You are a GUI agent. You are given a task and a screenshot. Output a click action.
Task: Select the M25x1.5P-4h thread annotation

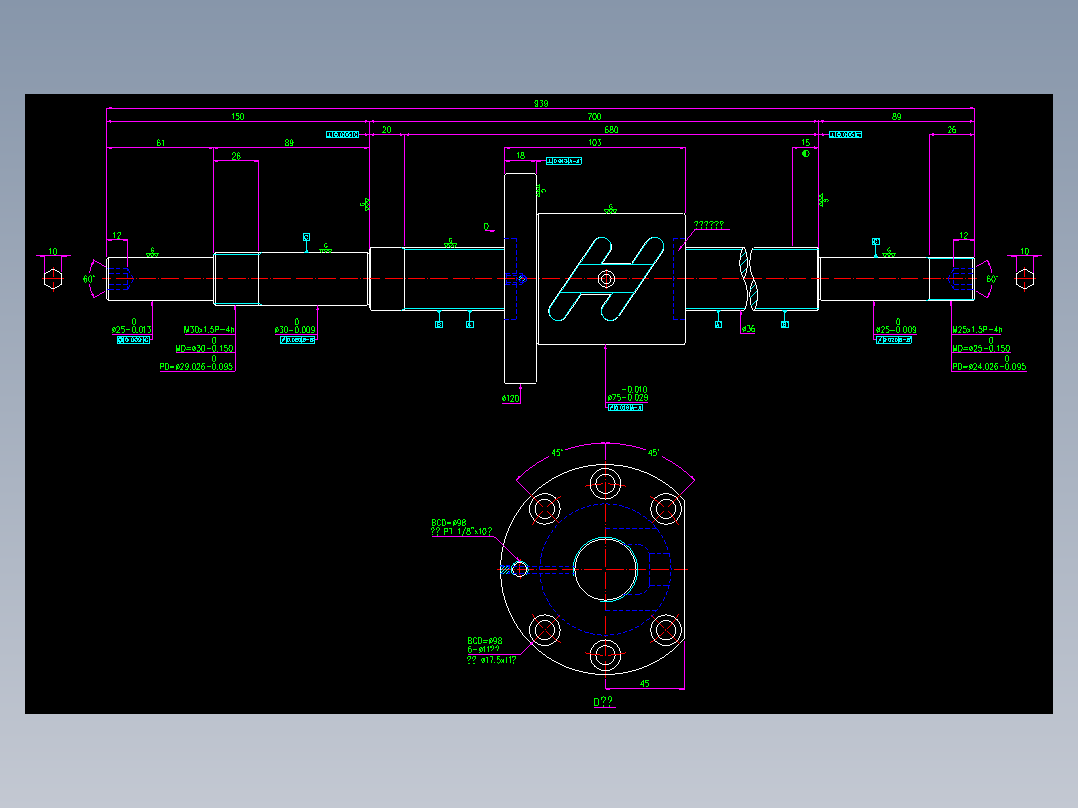point(977,330)
